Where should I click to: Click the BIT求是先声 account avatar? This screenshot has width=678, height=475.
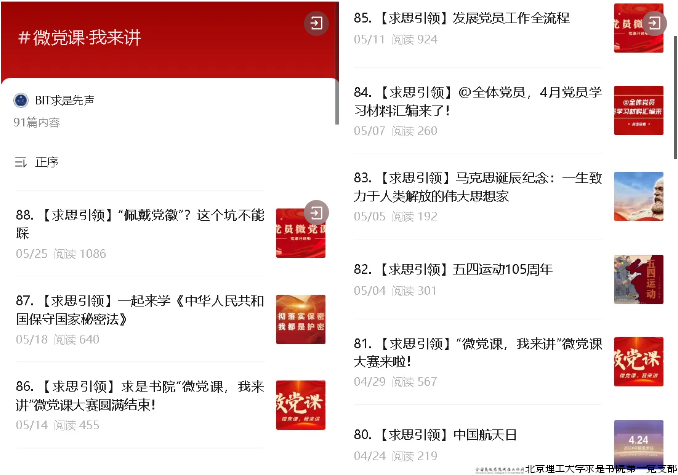[x=21, y=100]
